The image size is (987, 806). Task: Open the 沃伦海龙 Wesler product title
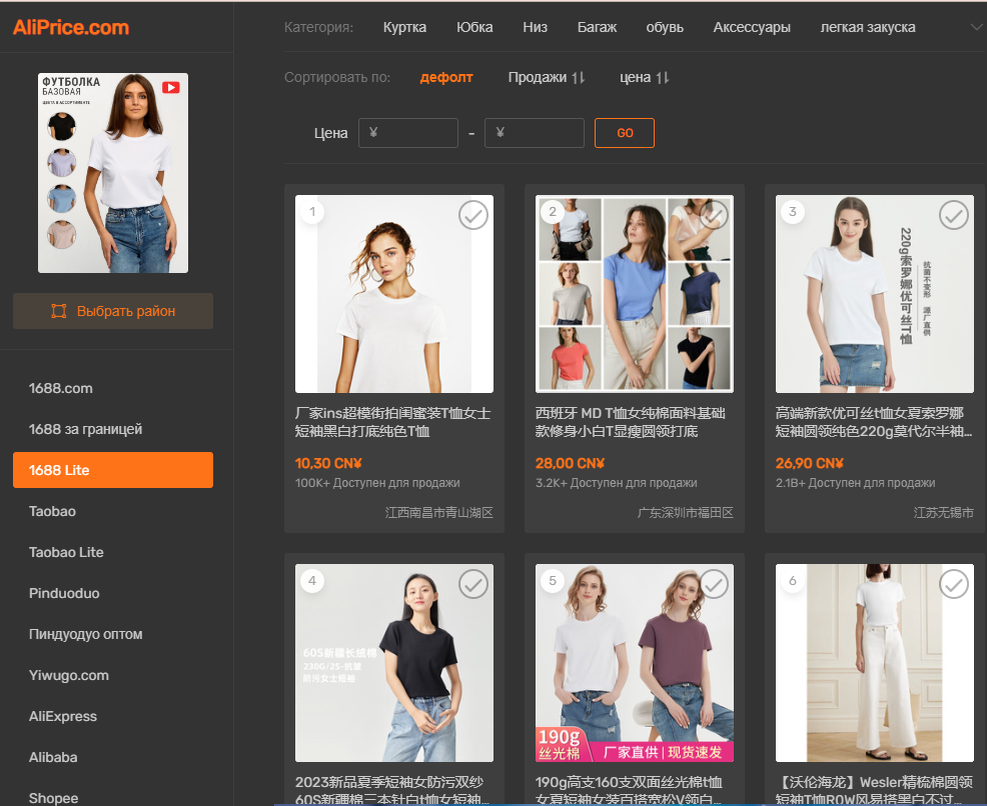pos(874,791)
